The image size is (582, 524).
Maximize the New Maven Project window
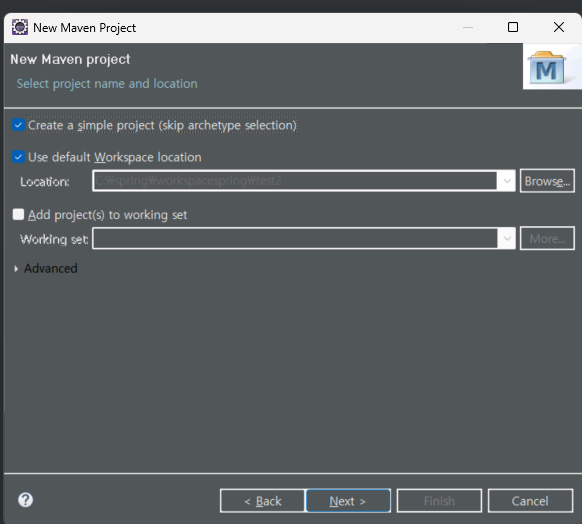click(513, 27)
